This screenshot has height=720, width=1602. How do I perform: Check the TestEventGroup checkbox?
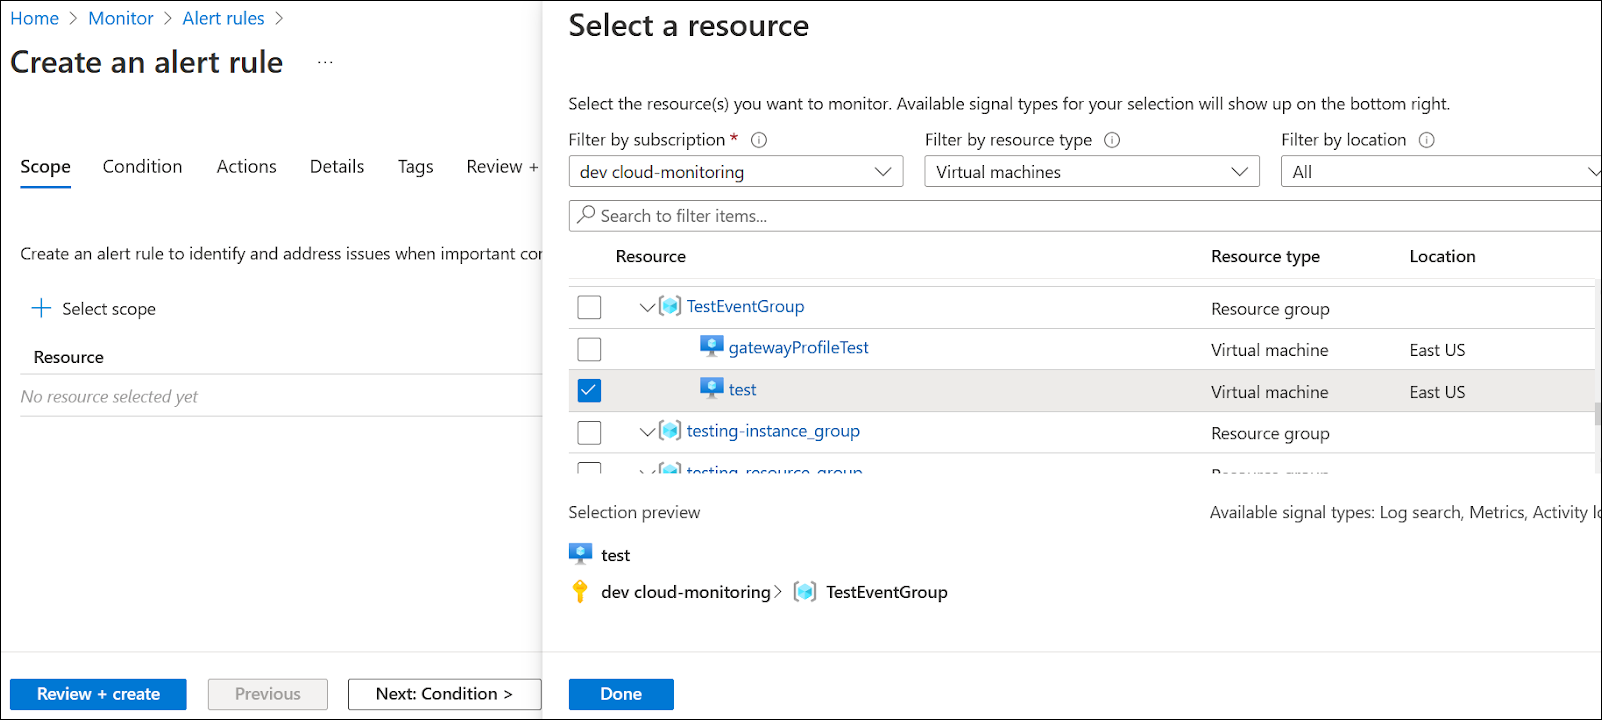pos(589,307)
